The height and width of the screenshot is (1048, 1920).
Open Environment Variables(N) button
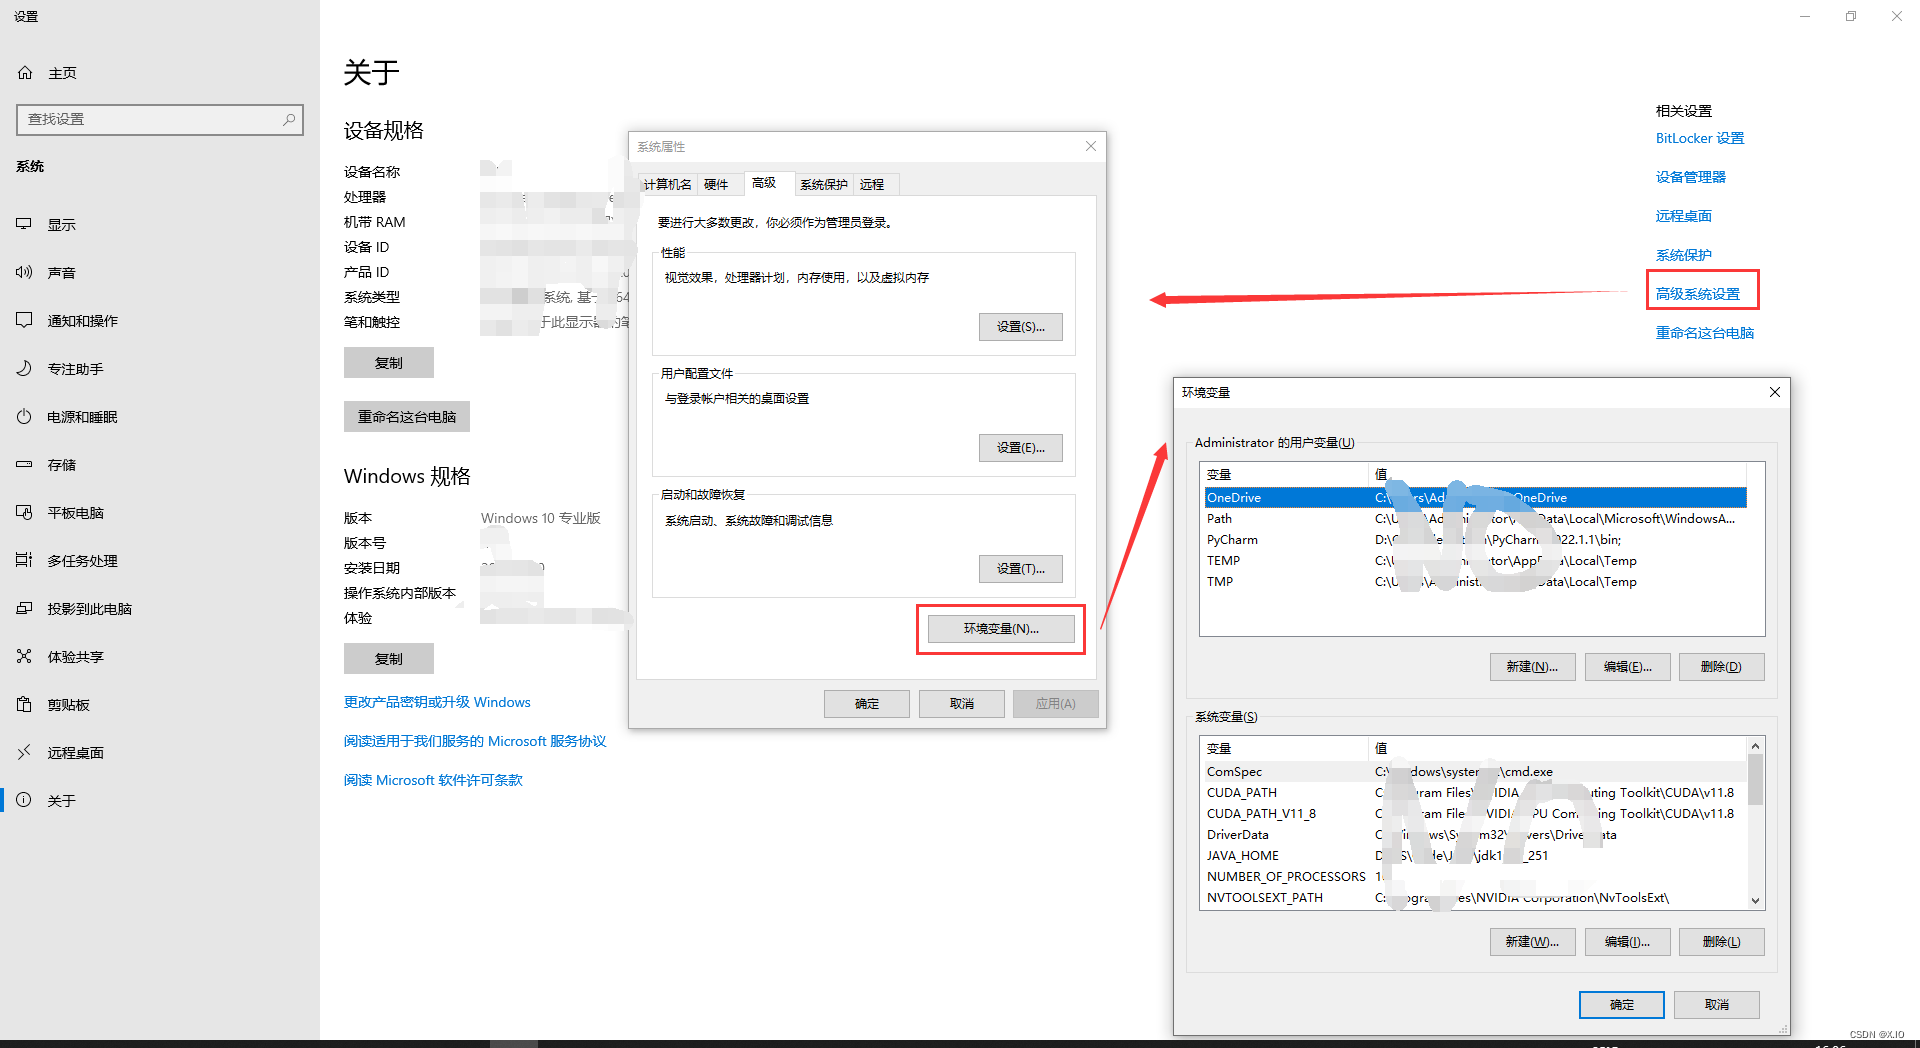(1001, 629)
